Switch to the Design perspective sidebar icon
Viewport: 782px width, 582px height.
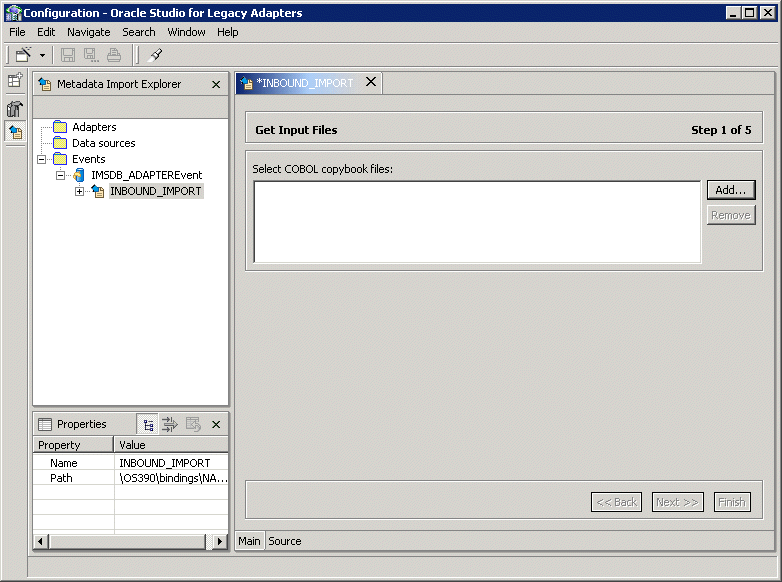point(15,108)
